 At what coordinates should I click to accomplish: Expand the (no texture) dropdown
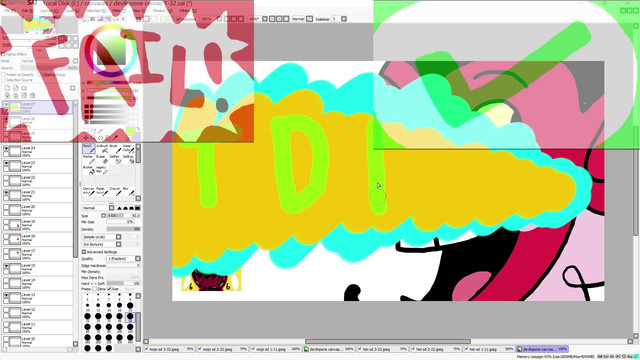[x=102, y=244]
